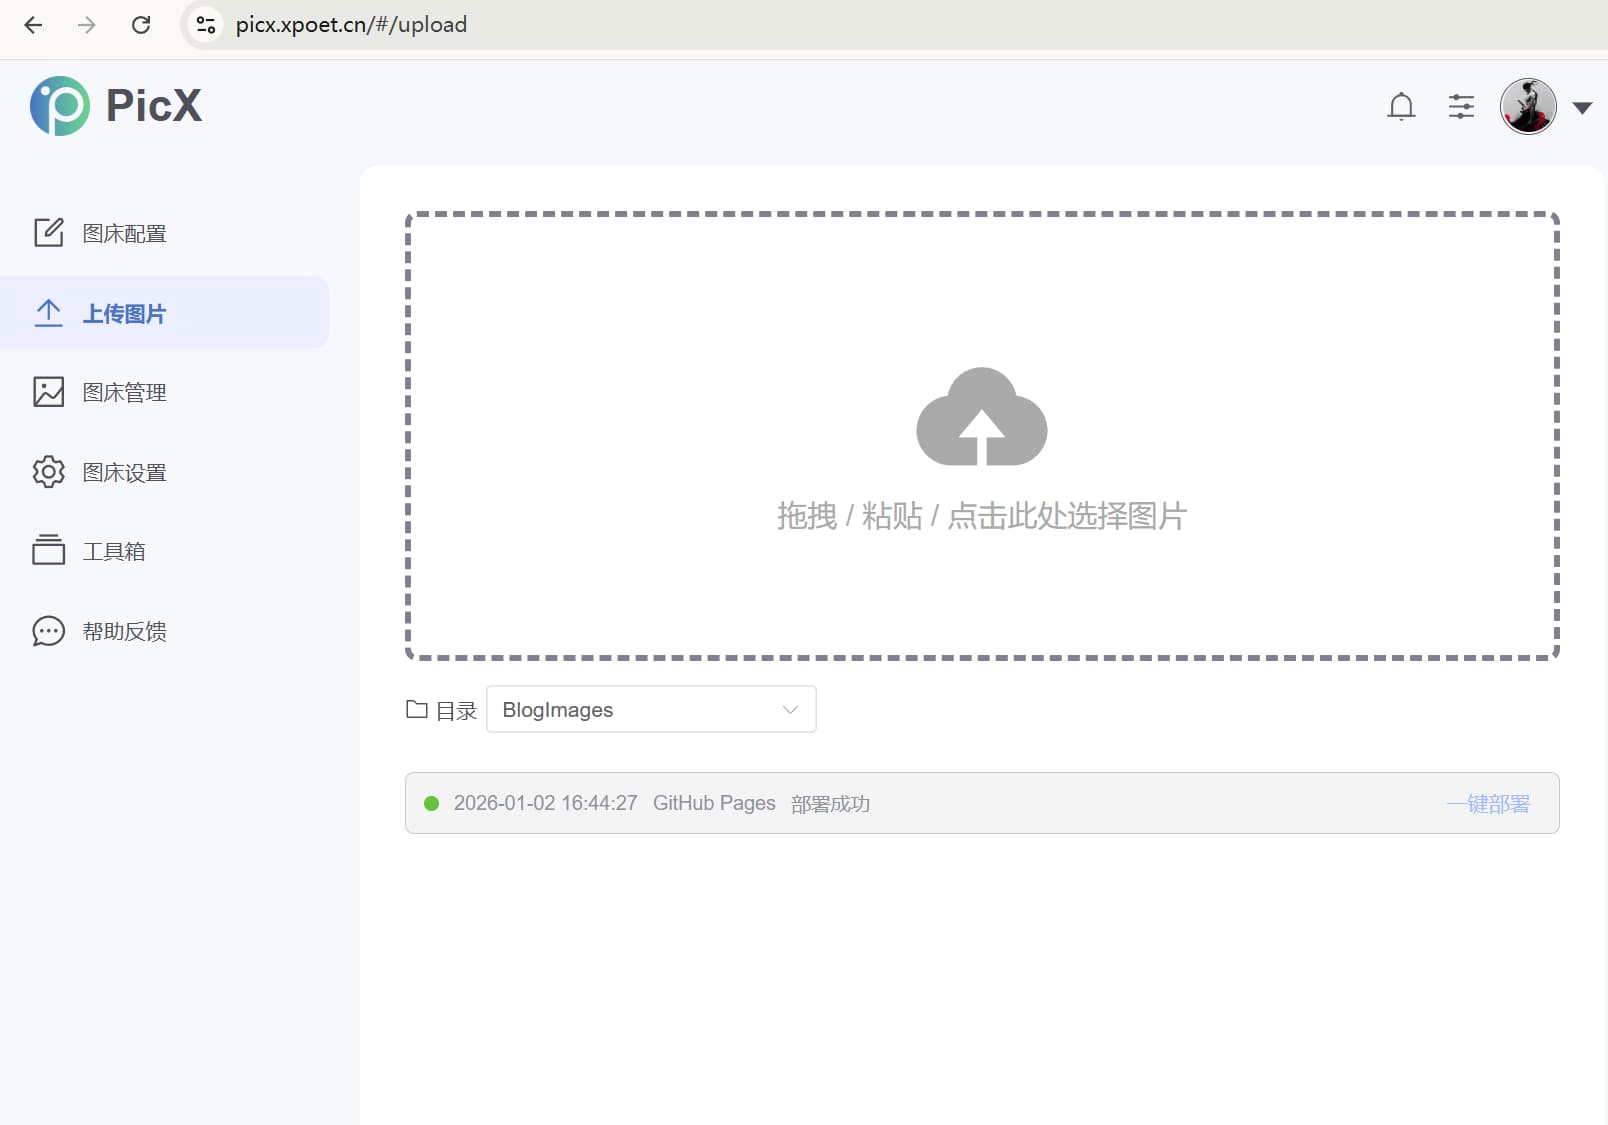Switch to the 图床管理 section

pyautogui.click(x=125, y=392)
